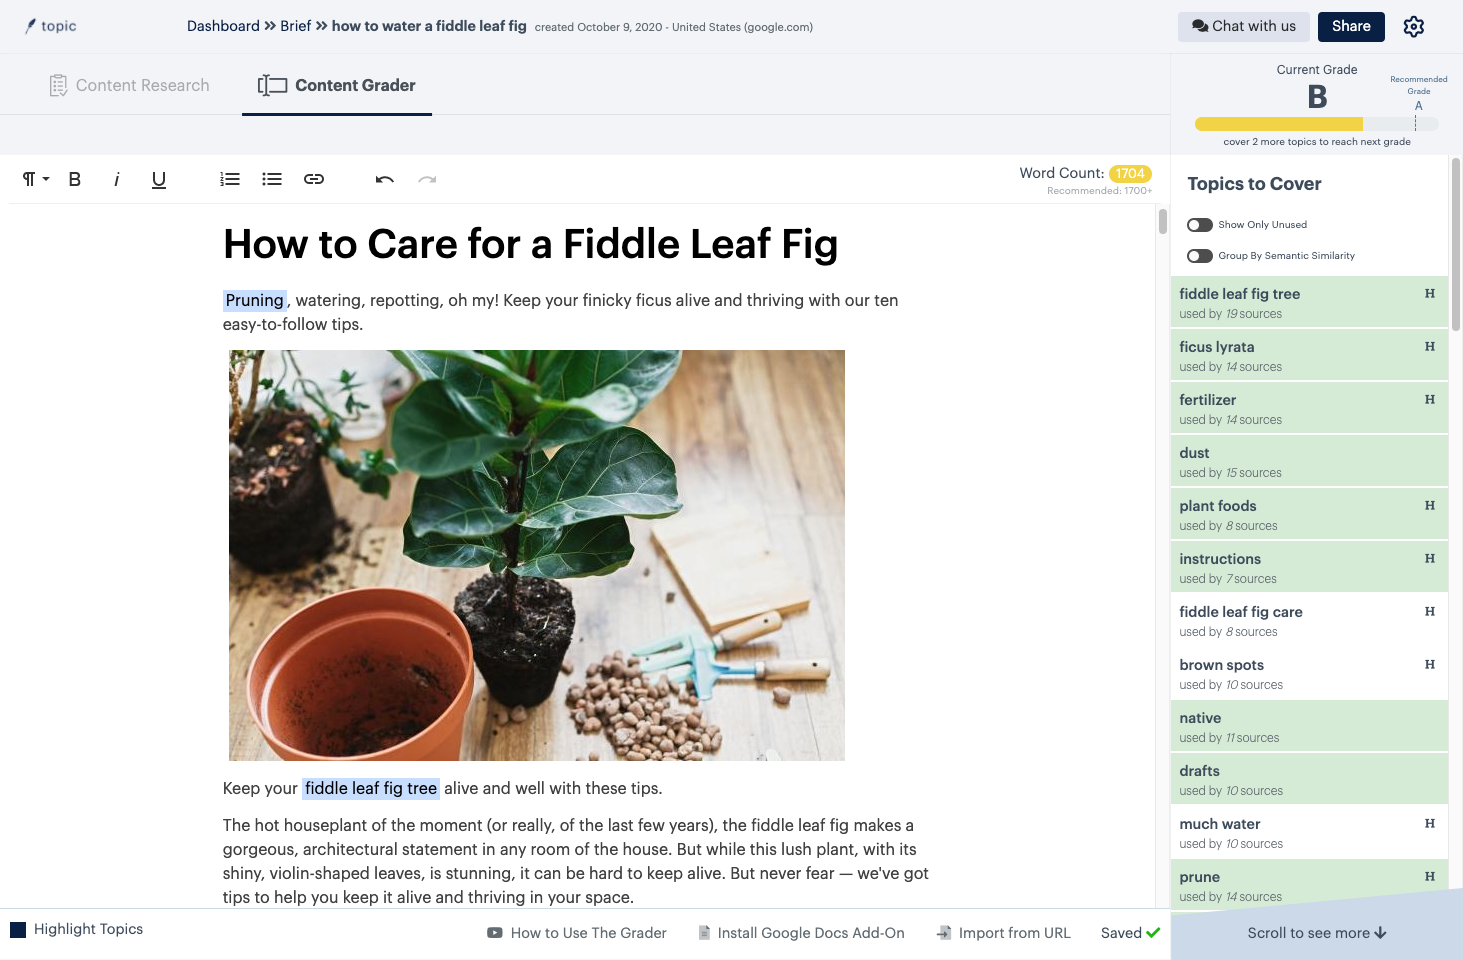The image size is (1463, 960).
Task: Click the Share button
Action: click(1351, 27)
